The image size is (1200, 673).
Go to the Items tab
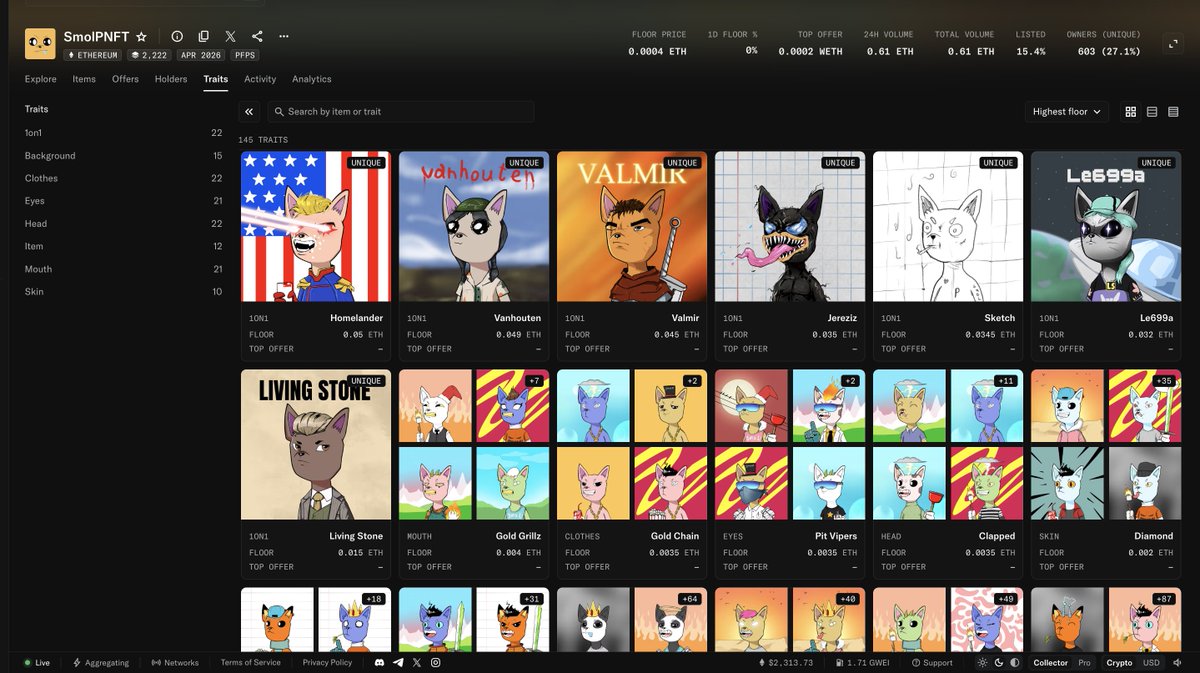pos(84,79)
